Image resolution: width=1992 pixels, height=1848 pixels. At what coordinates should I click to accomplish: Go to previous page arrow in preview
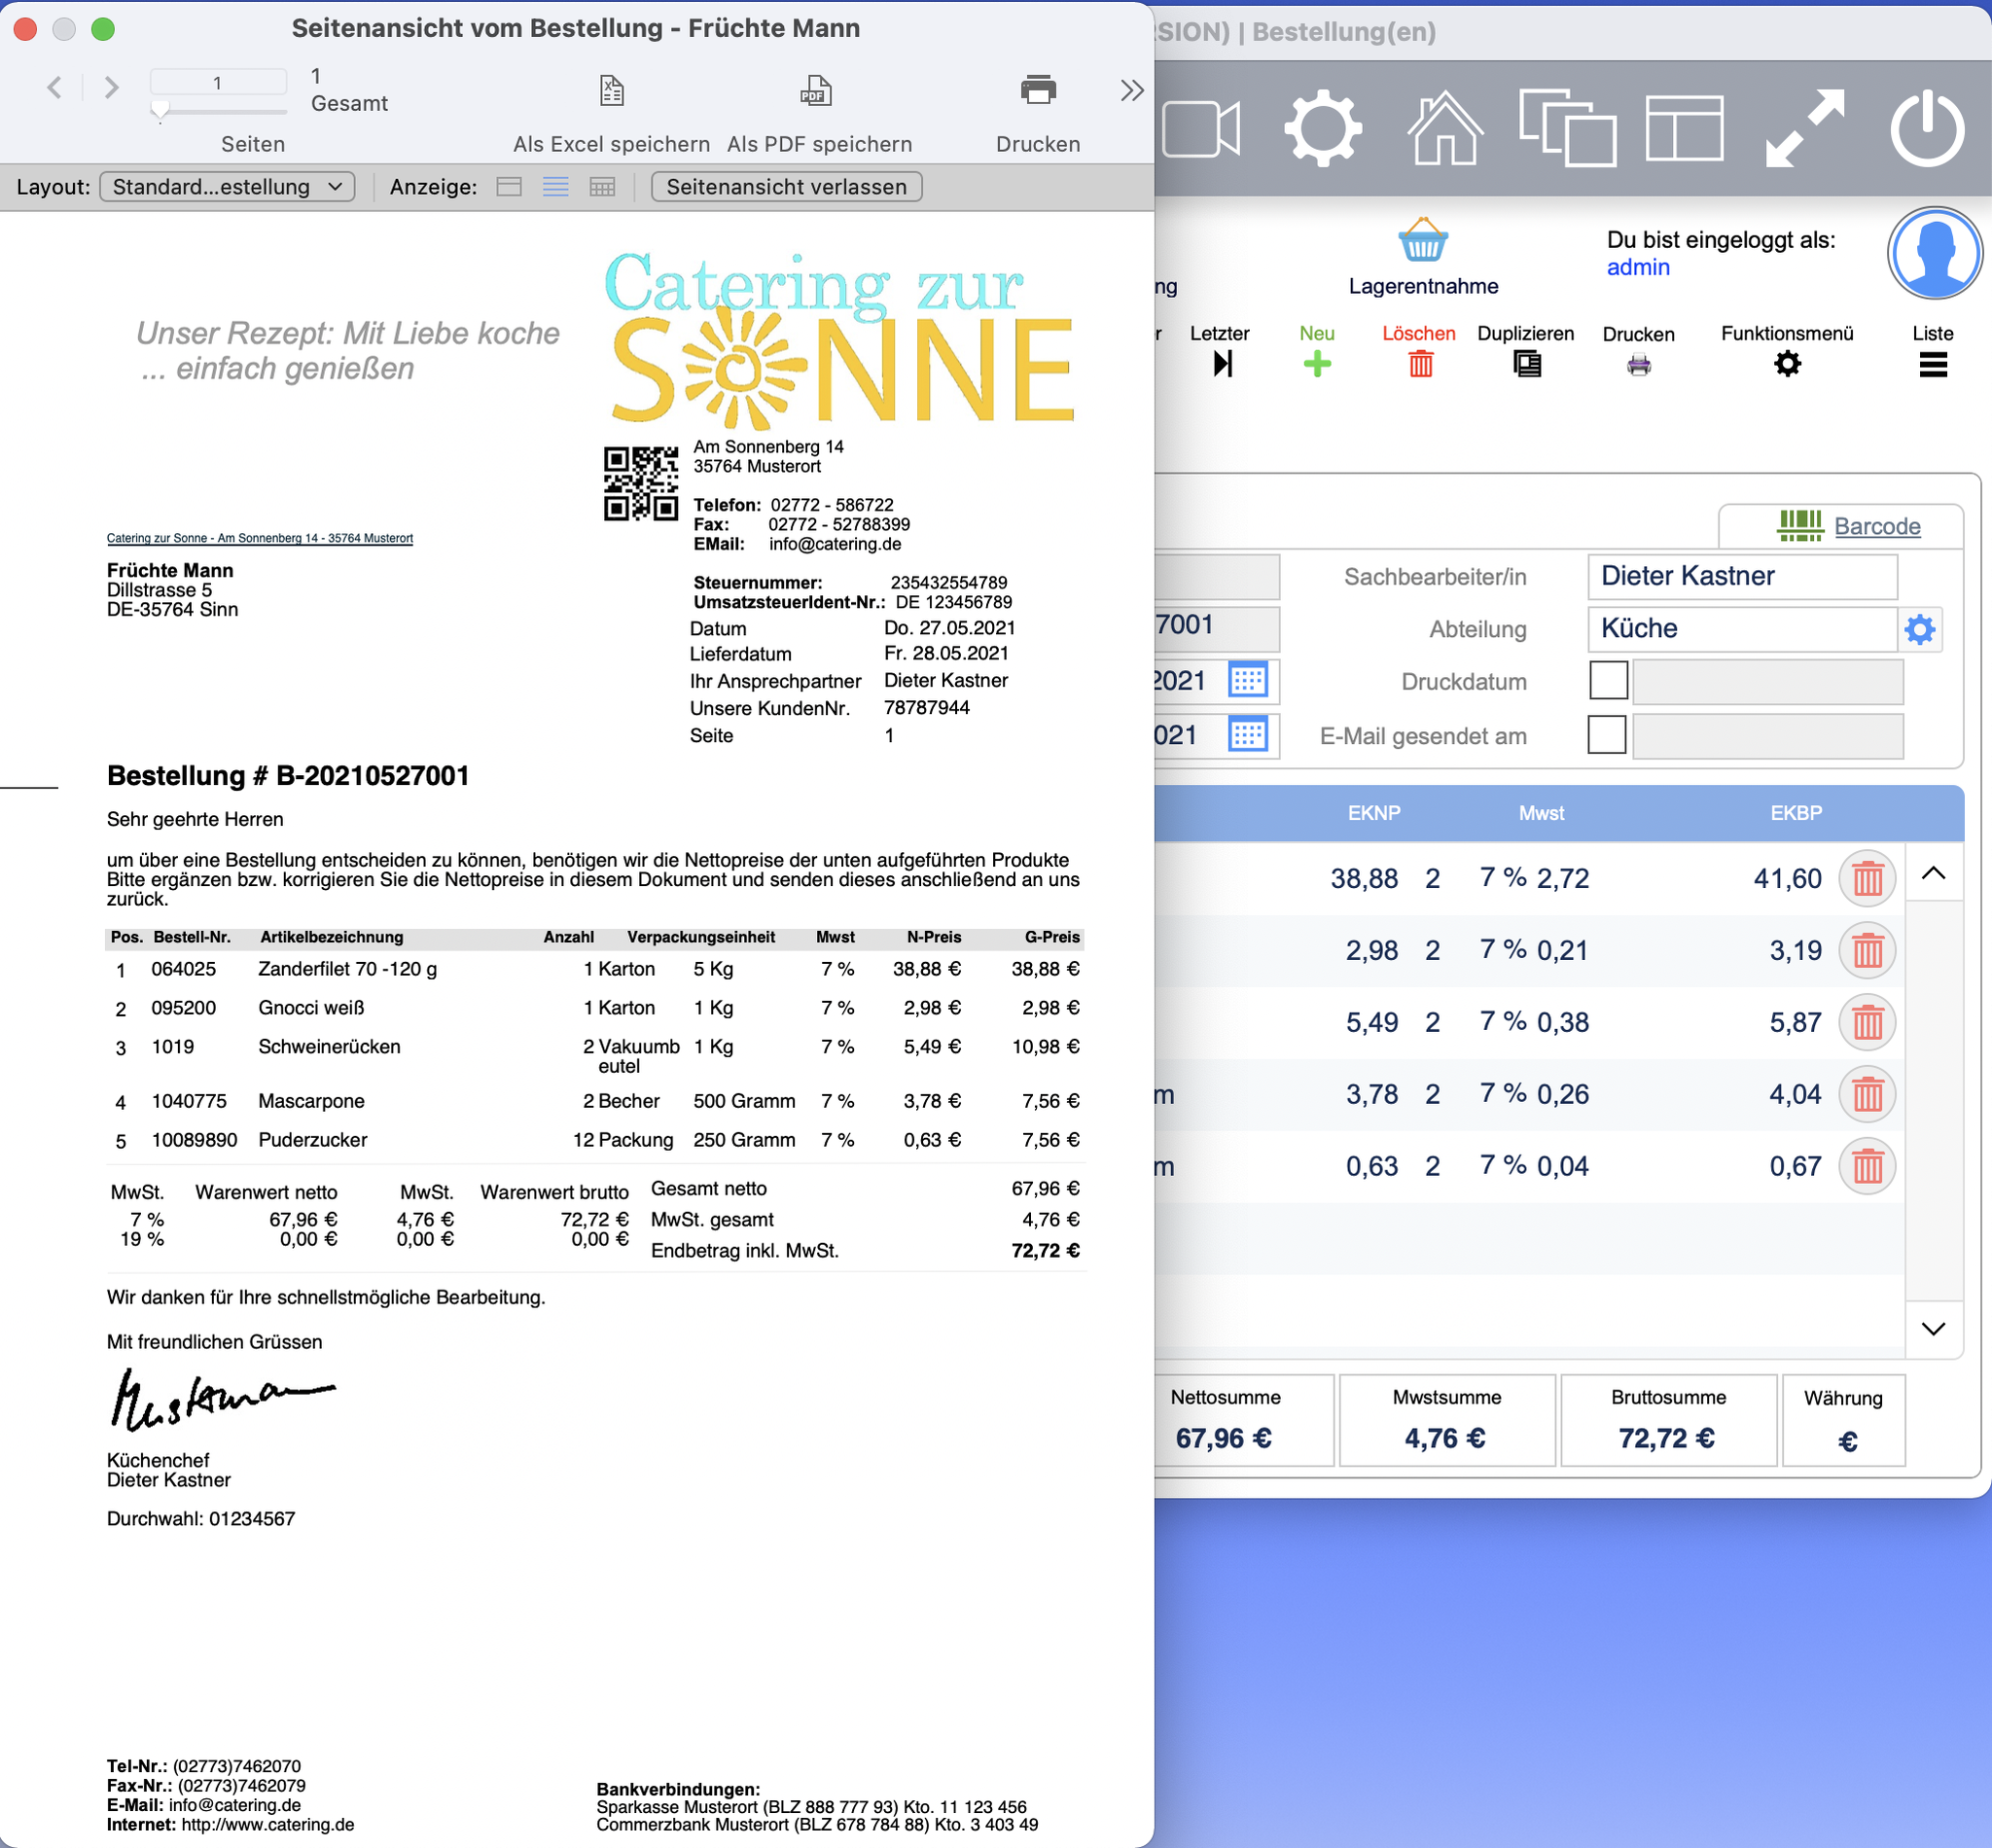[x=55, y=88]
